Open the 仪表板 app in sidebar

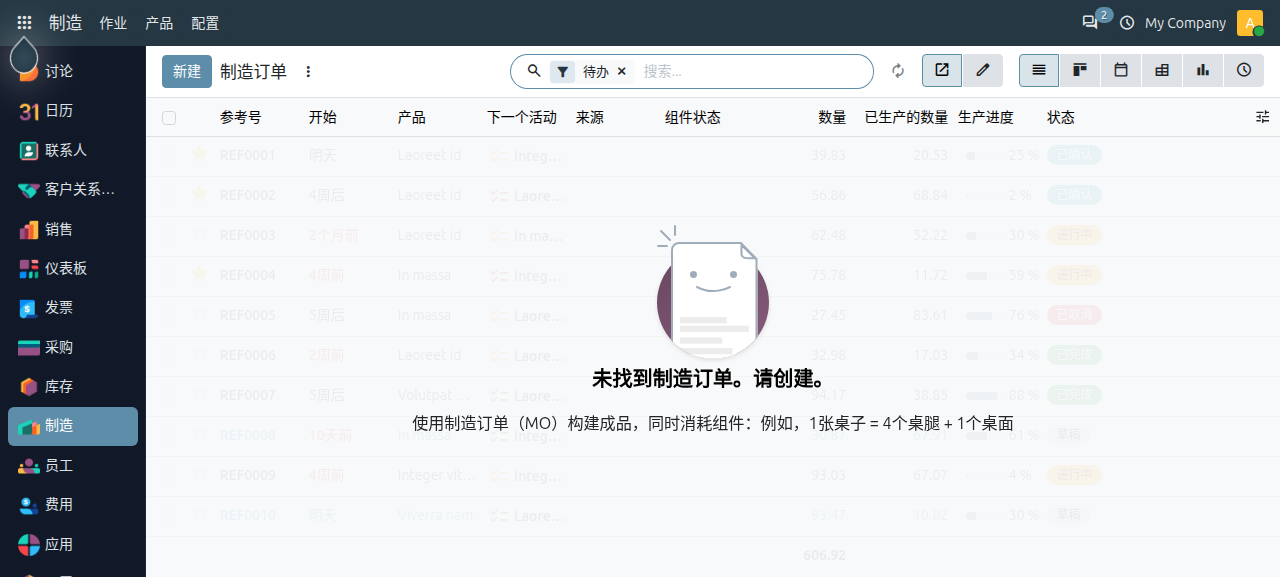click(x=73, y=268)
